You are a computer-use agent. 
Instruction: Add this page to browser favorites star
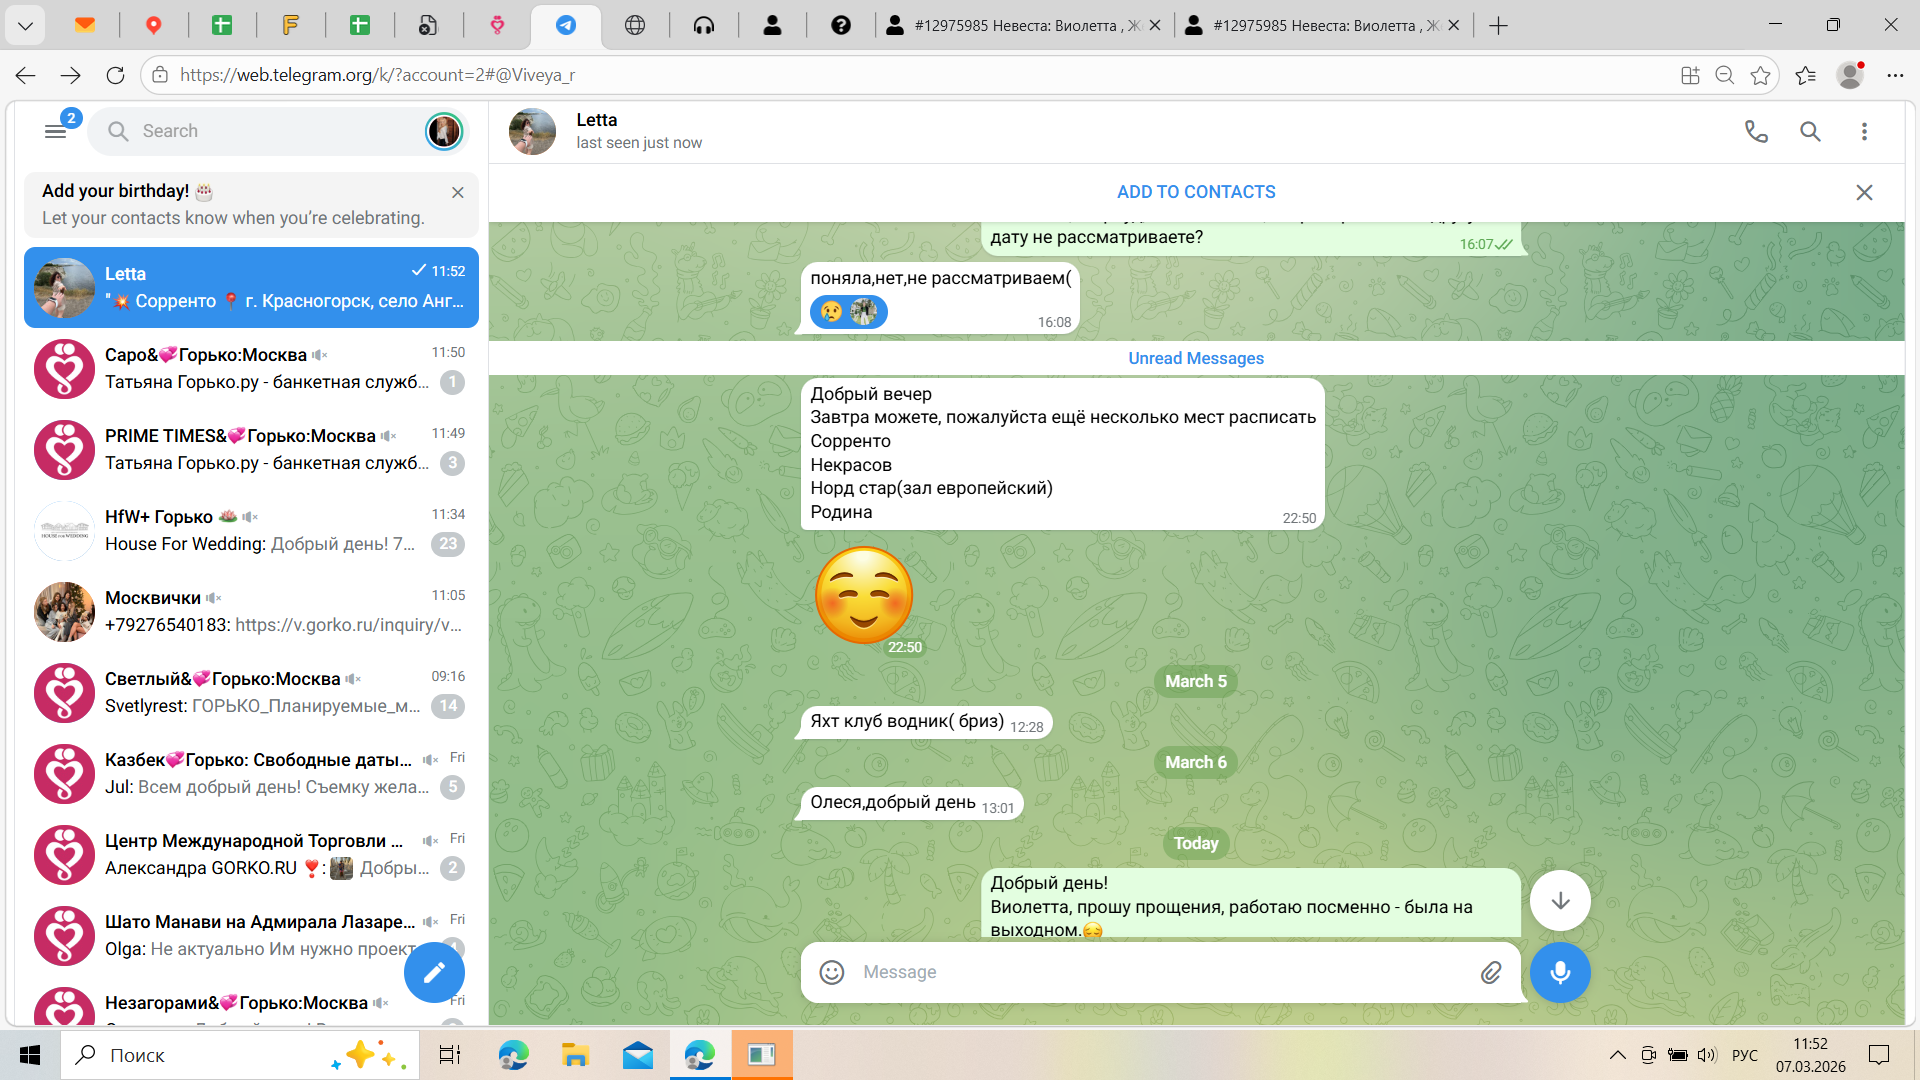pyautogui.click(x=1760, y=75)
